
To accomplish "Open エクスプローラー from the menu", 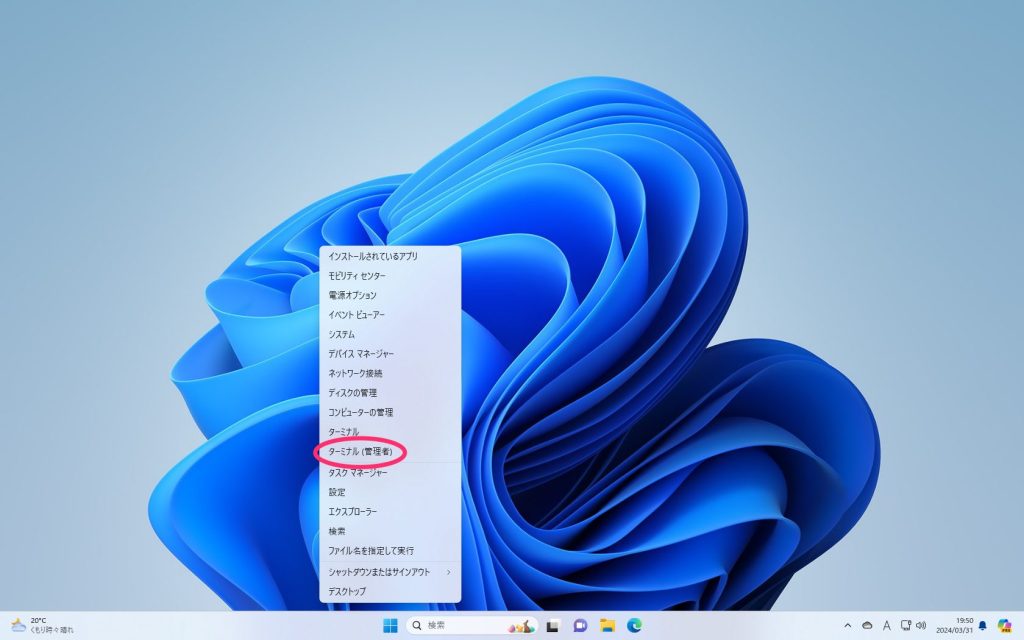I will (x=390, y=512).
